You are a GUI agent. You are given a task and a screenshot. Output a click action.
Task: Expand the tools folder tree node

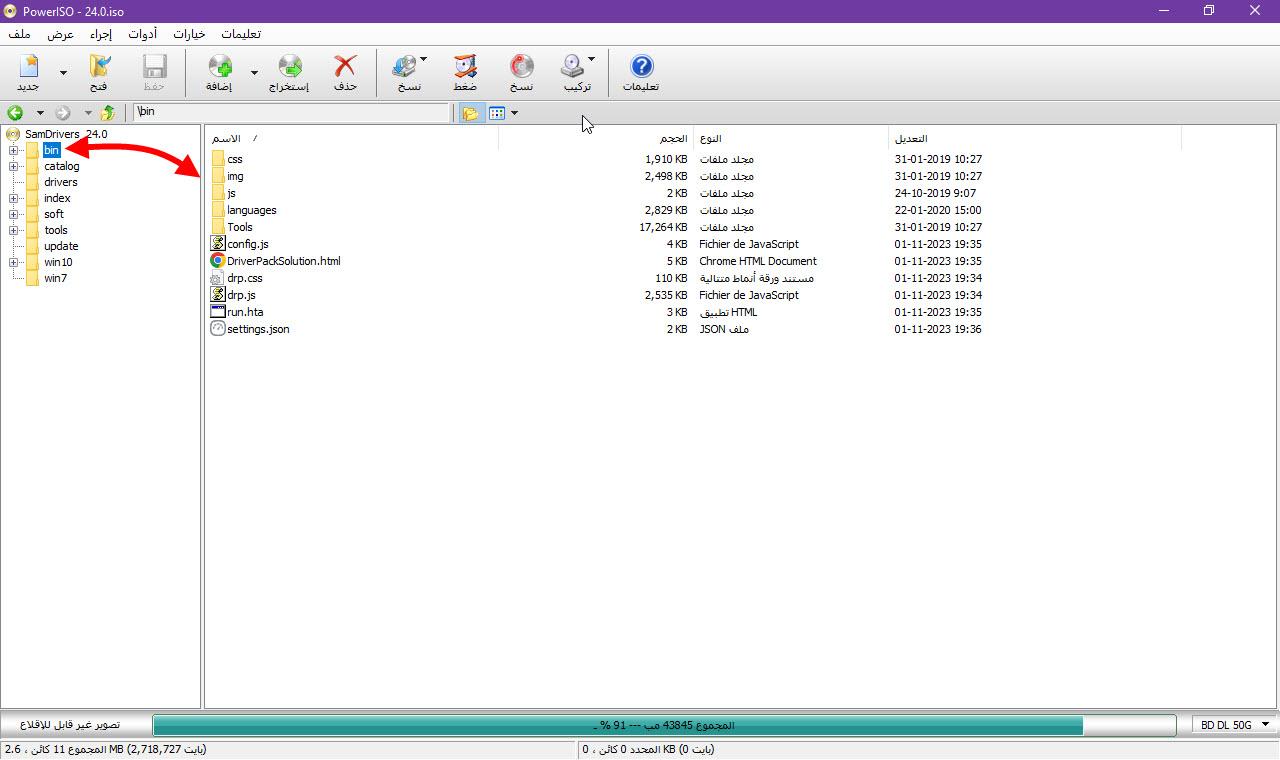(14, 230)
